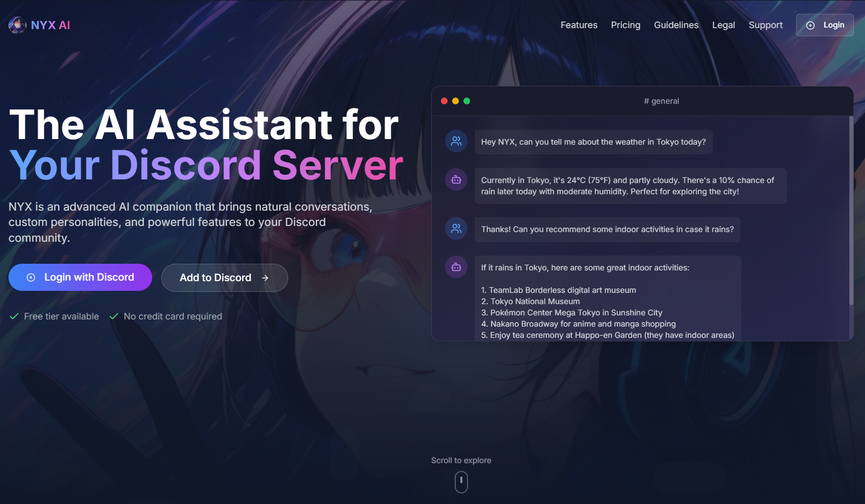
Task: Click 'Pokémon Center Mega Tokyo' list line
Action: tap(572, 313)
